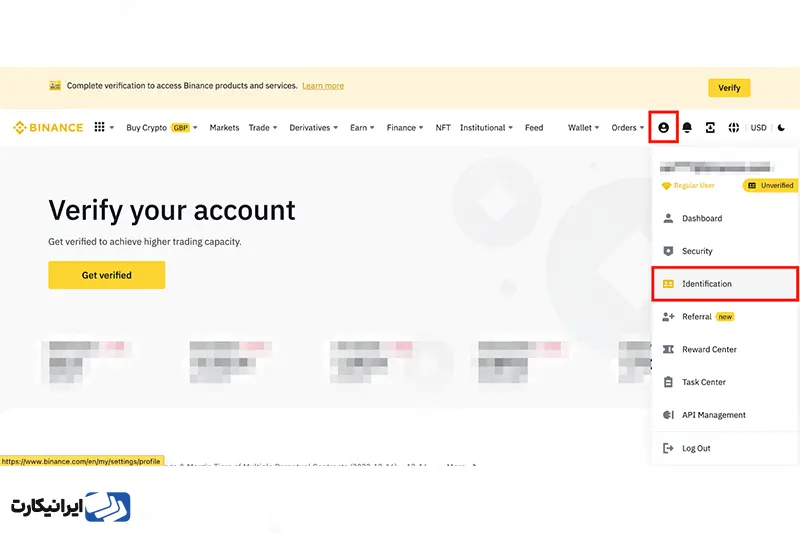Click the ID card icon in verification banner
The image size is (800, 533).
(55, 86)
